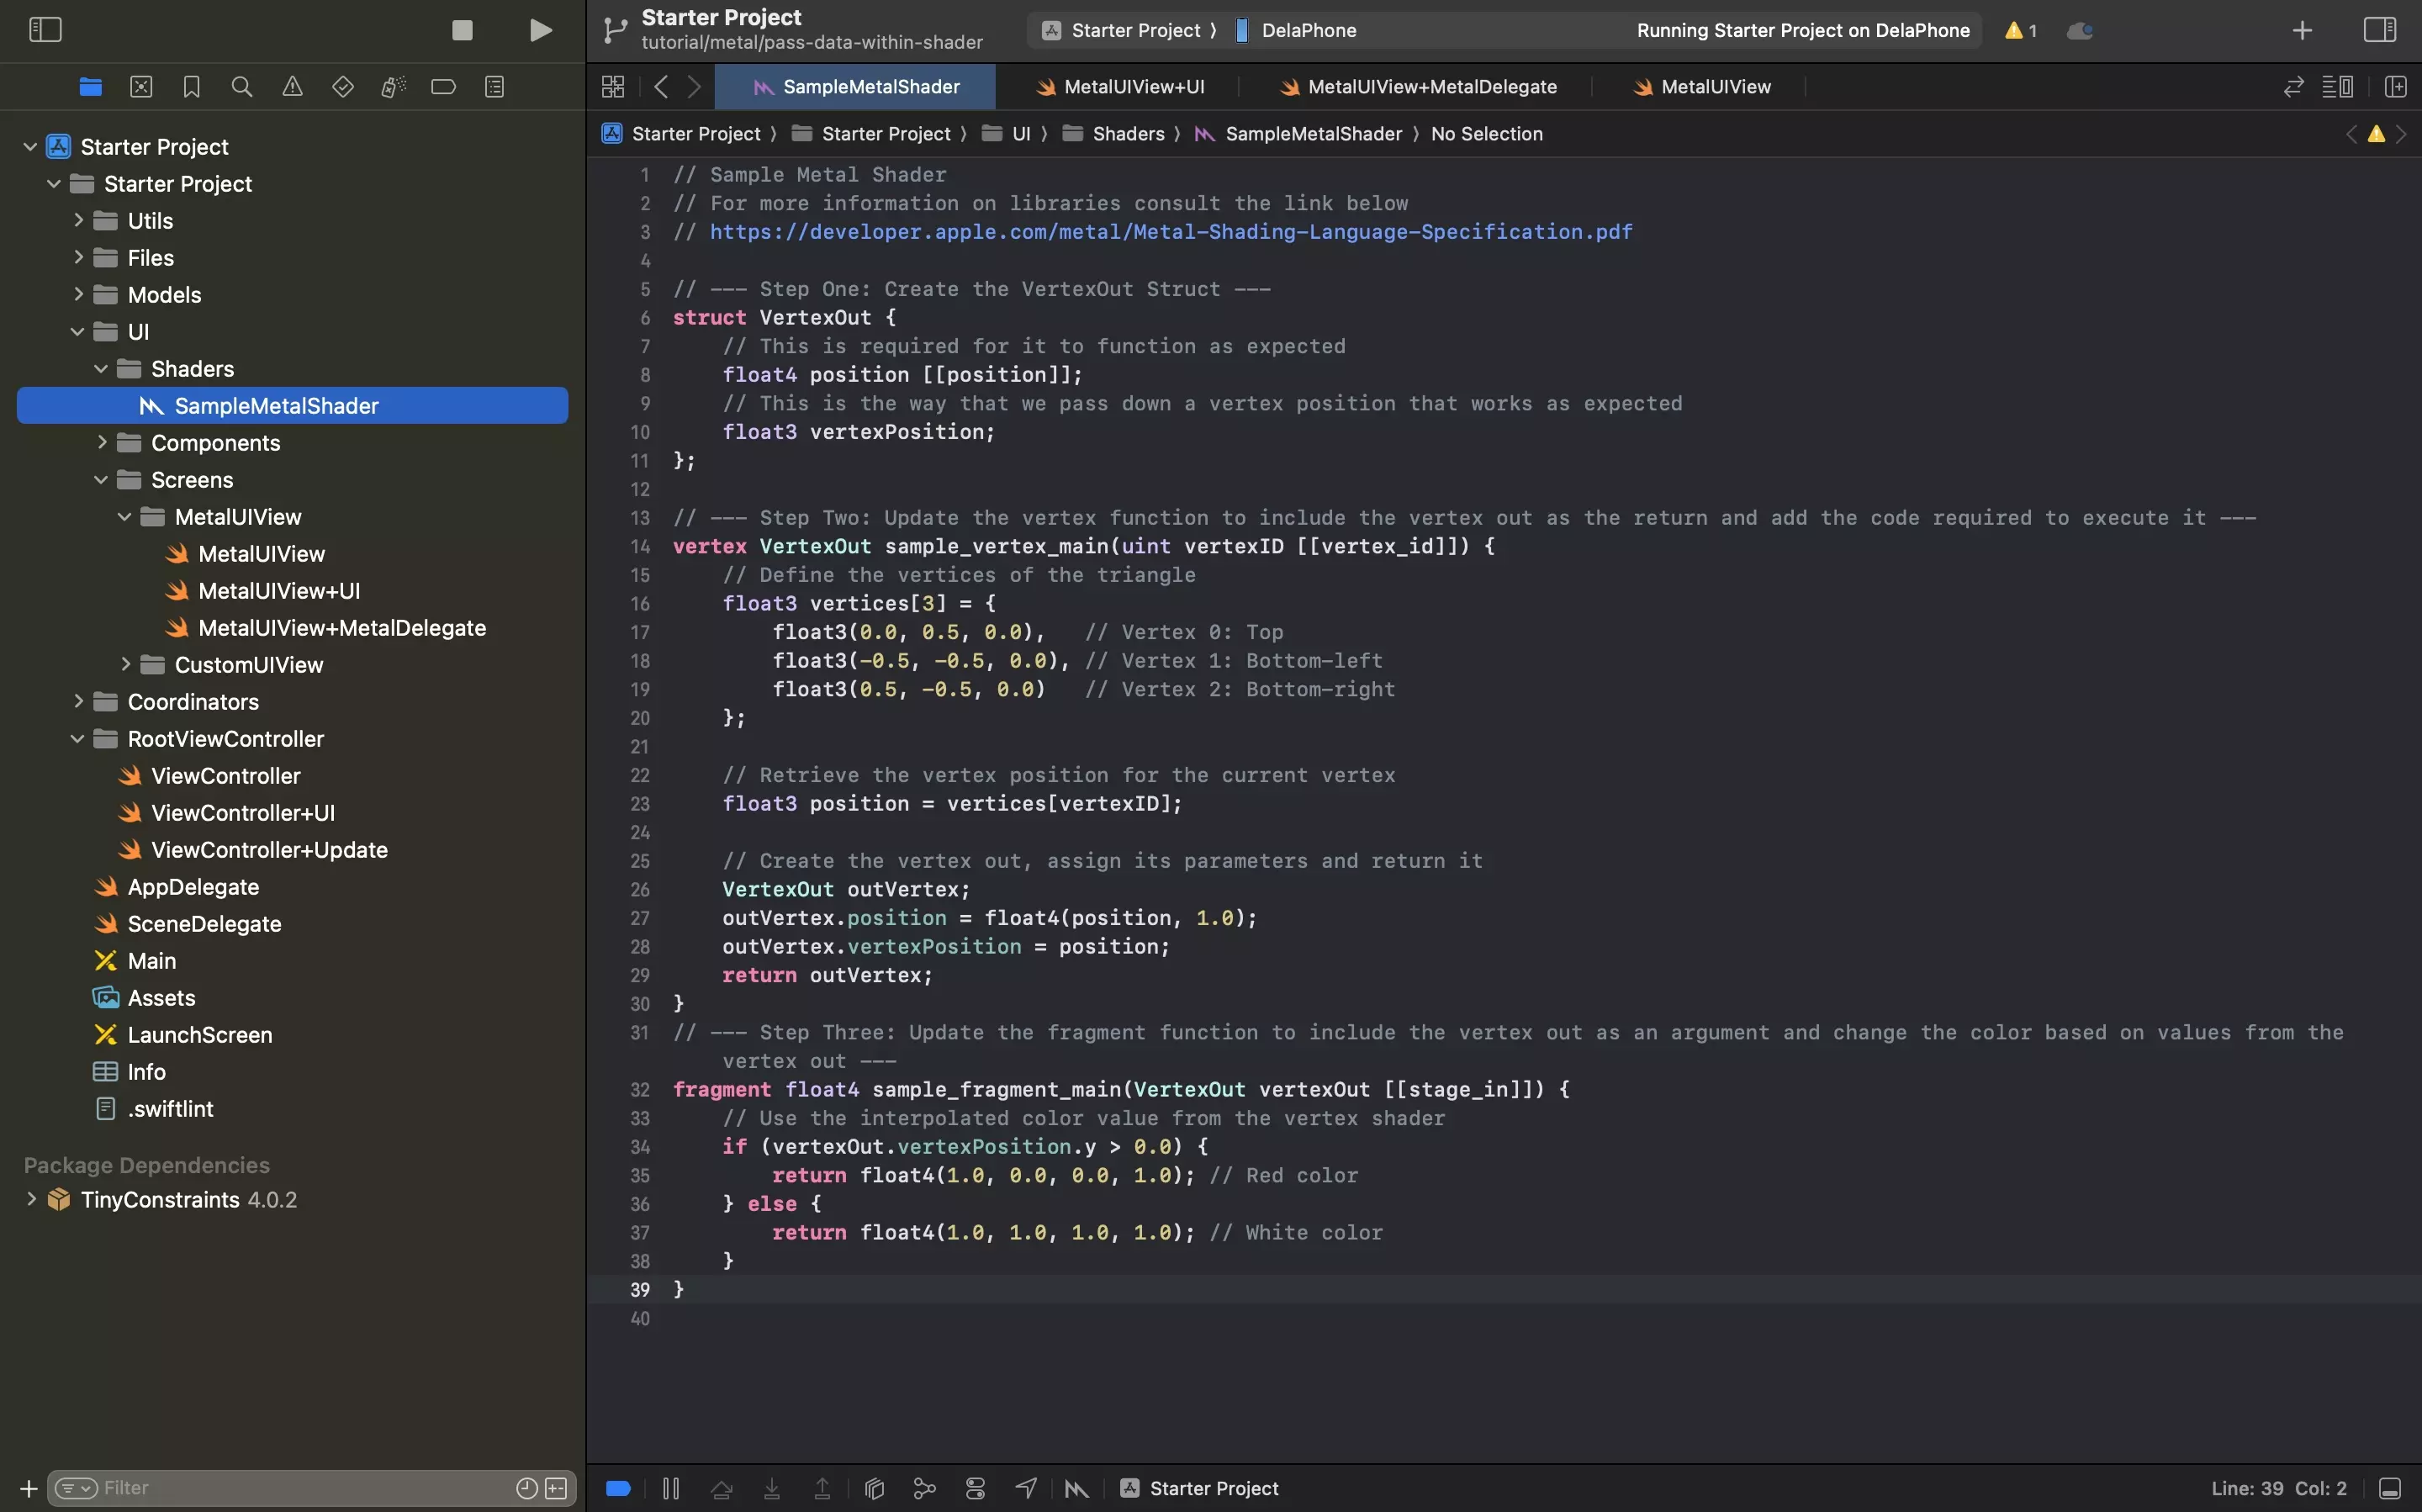Select the warning indicator icon
This screenshot has width=2422, height=1512.
[2011, 29]
